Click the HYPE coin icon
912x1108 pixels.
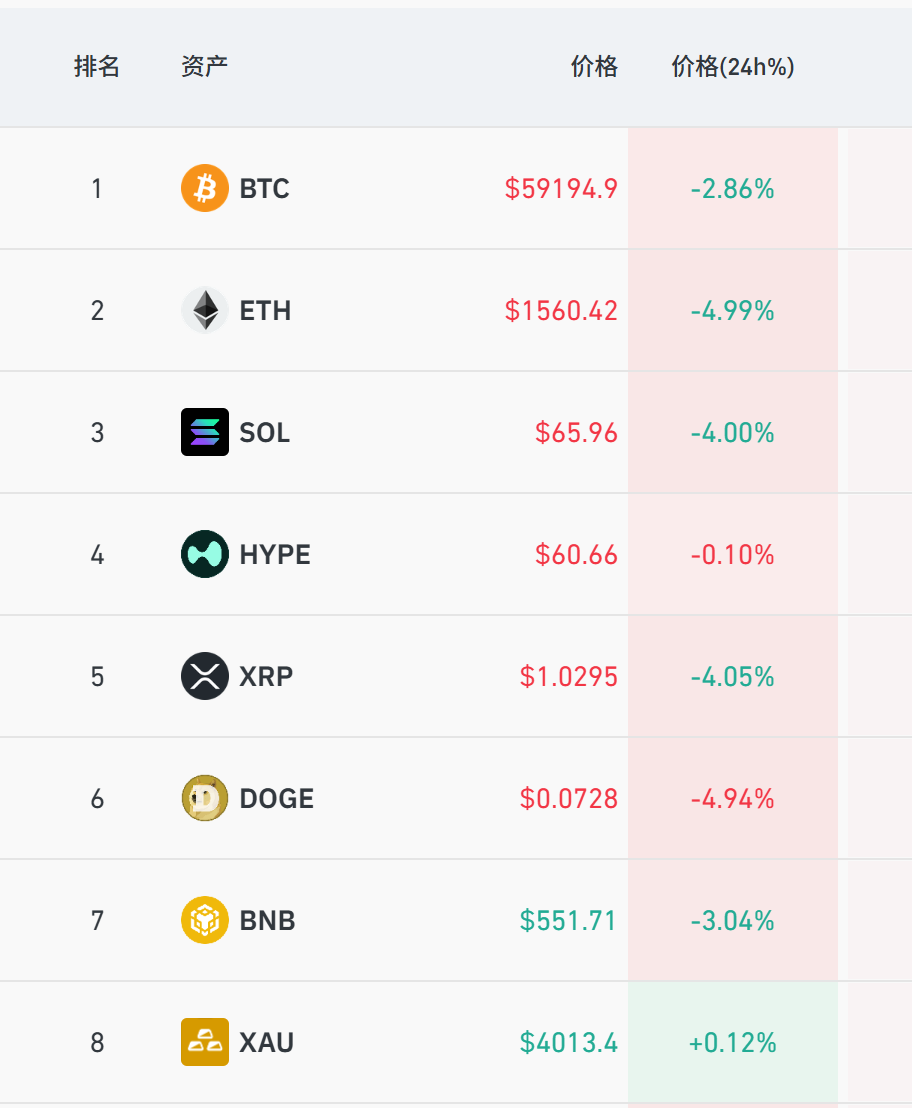(x=205, y=554)
